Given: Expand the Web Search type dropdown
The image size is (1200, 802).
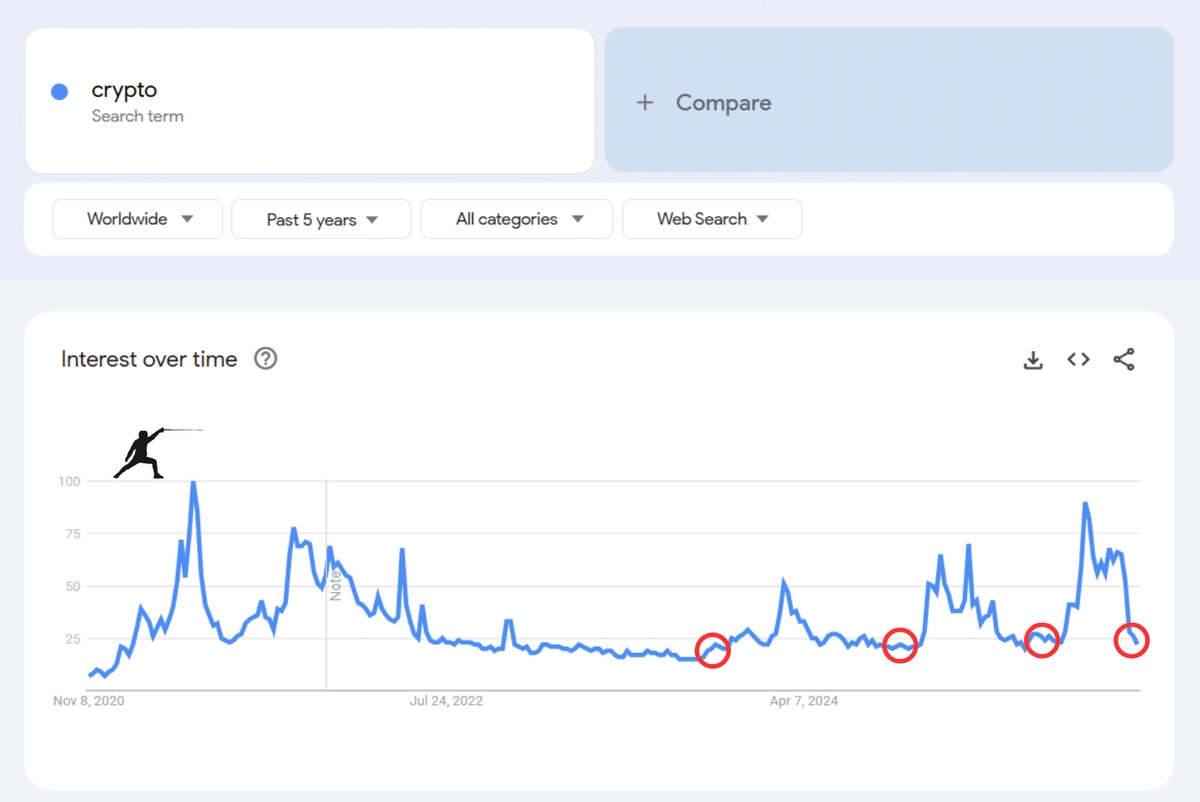Looking at the screenshot, I should coord(712,219).
